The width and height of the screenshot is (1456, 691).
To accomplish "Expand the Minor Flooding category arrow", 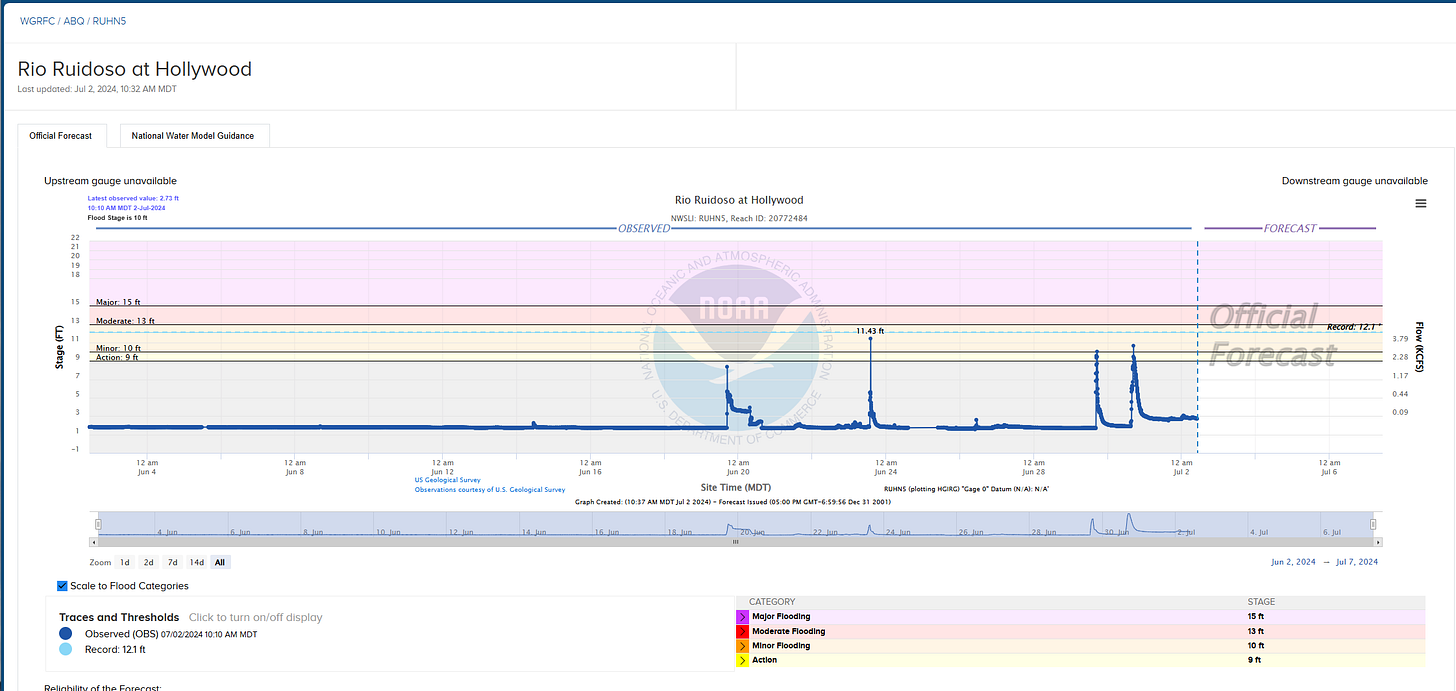I will point(742,646).
